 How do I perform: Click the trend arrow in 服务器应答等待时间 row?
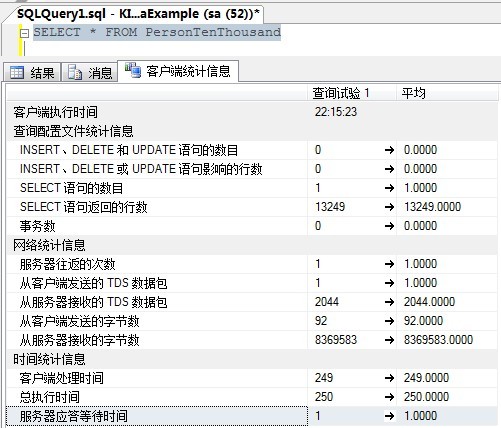click(x=389, y=416)
